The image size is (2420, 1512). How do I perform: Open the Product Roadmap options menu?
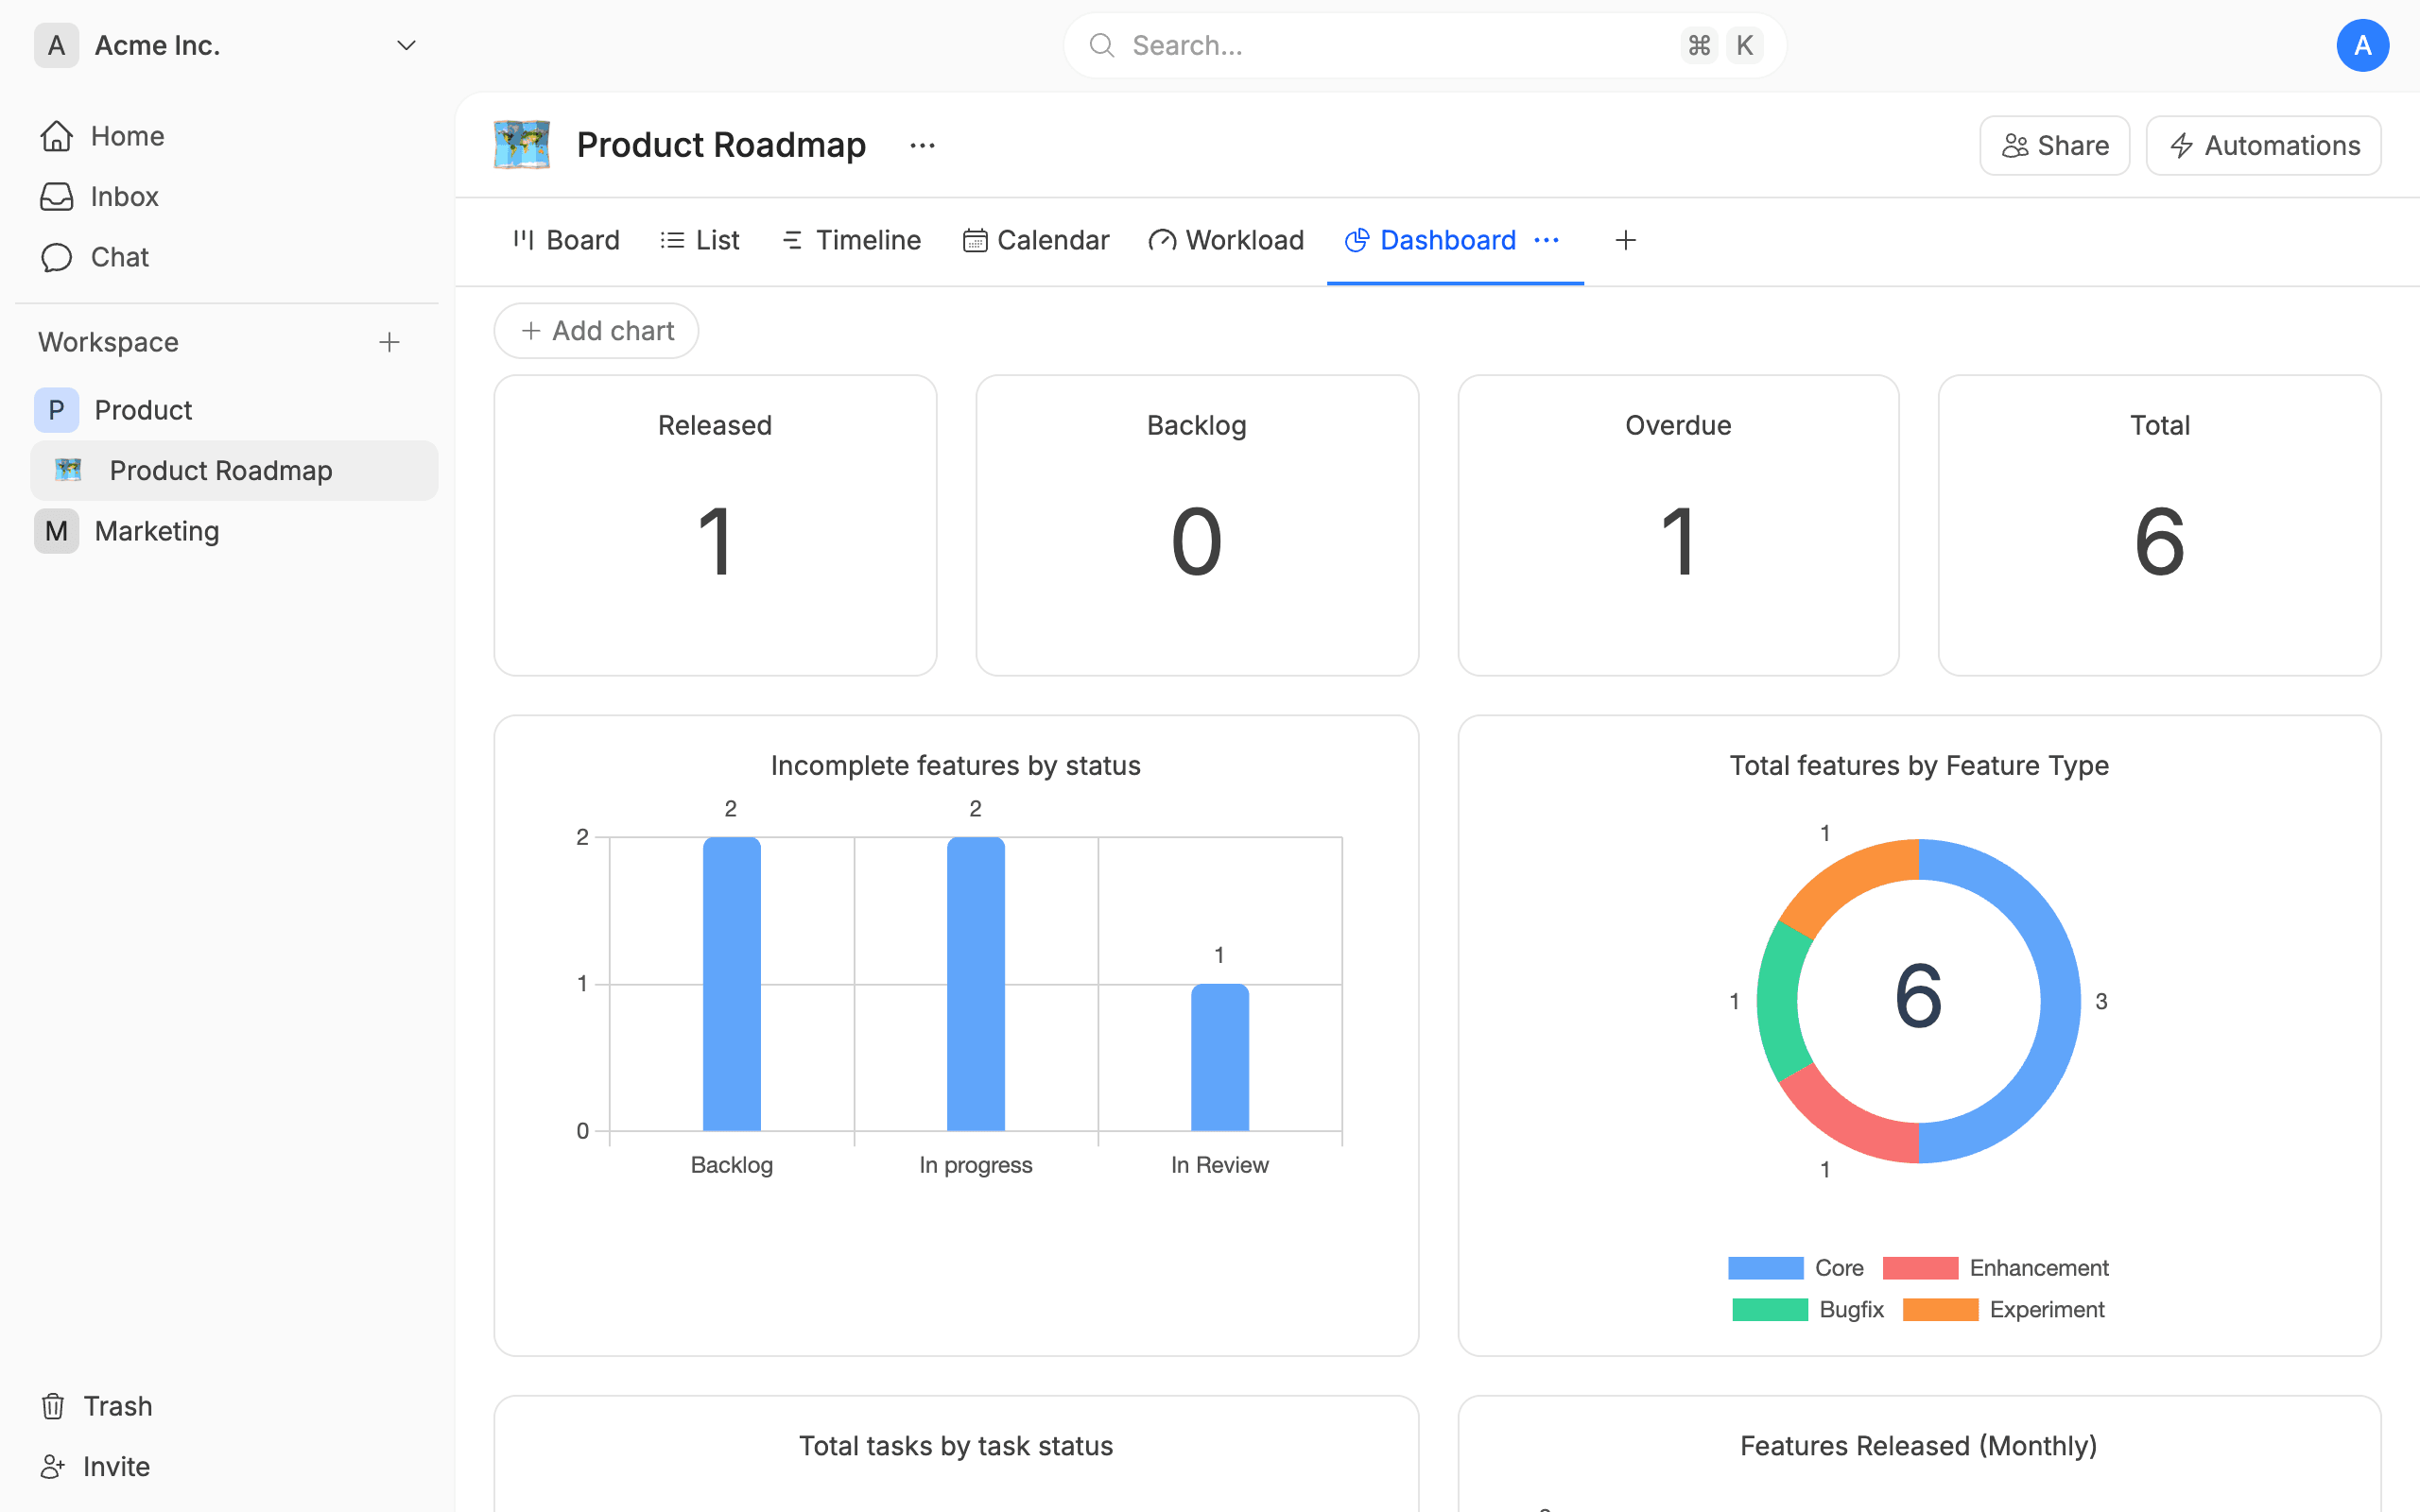[x=921, y=145]
